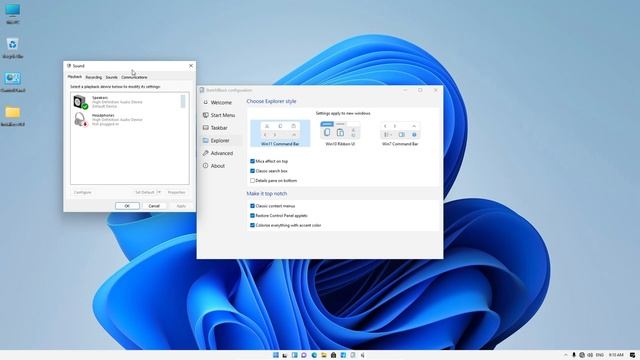Open Task View from the taskbar
640x360 pixels.
(285, 355)
